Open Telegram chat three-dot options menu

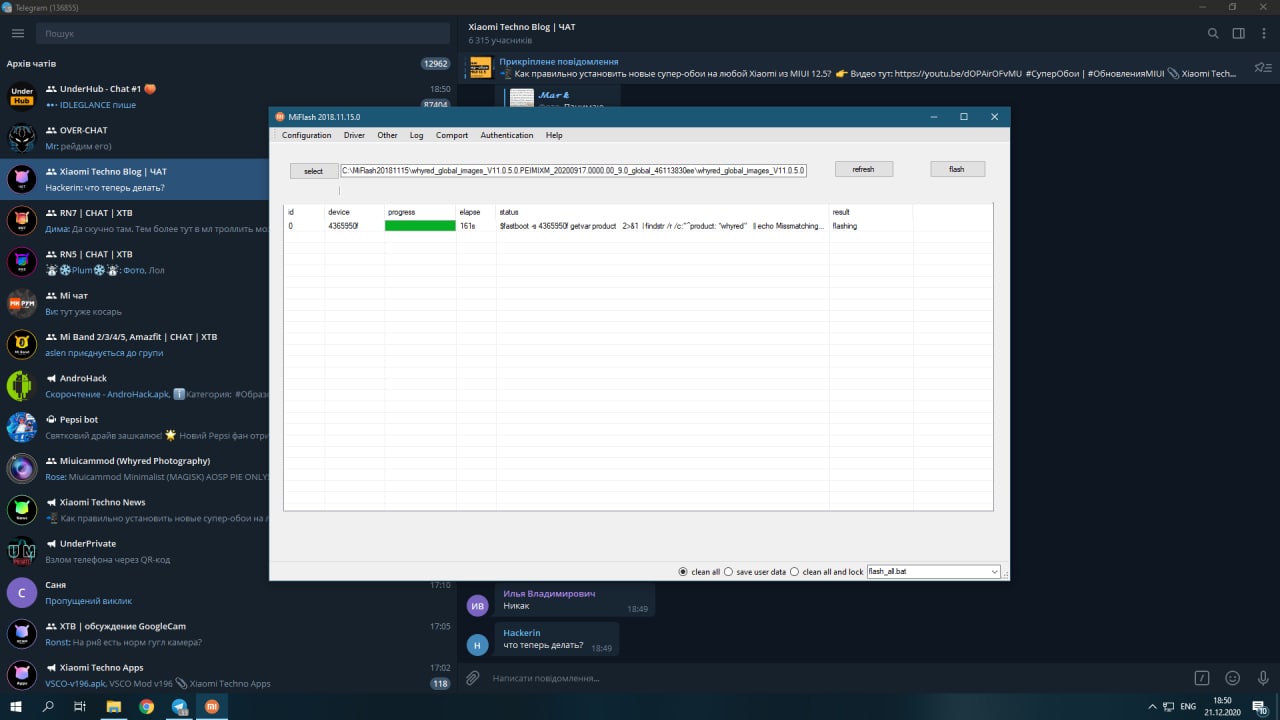point(1264,33)
